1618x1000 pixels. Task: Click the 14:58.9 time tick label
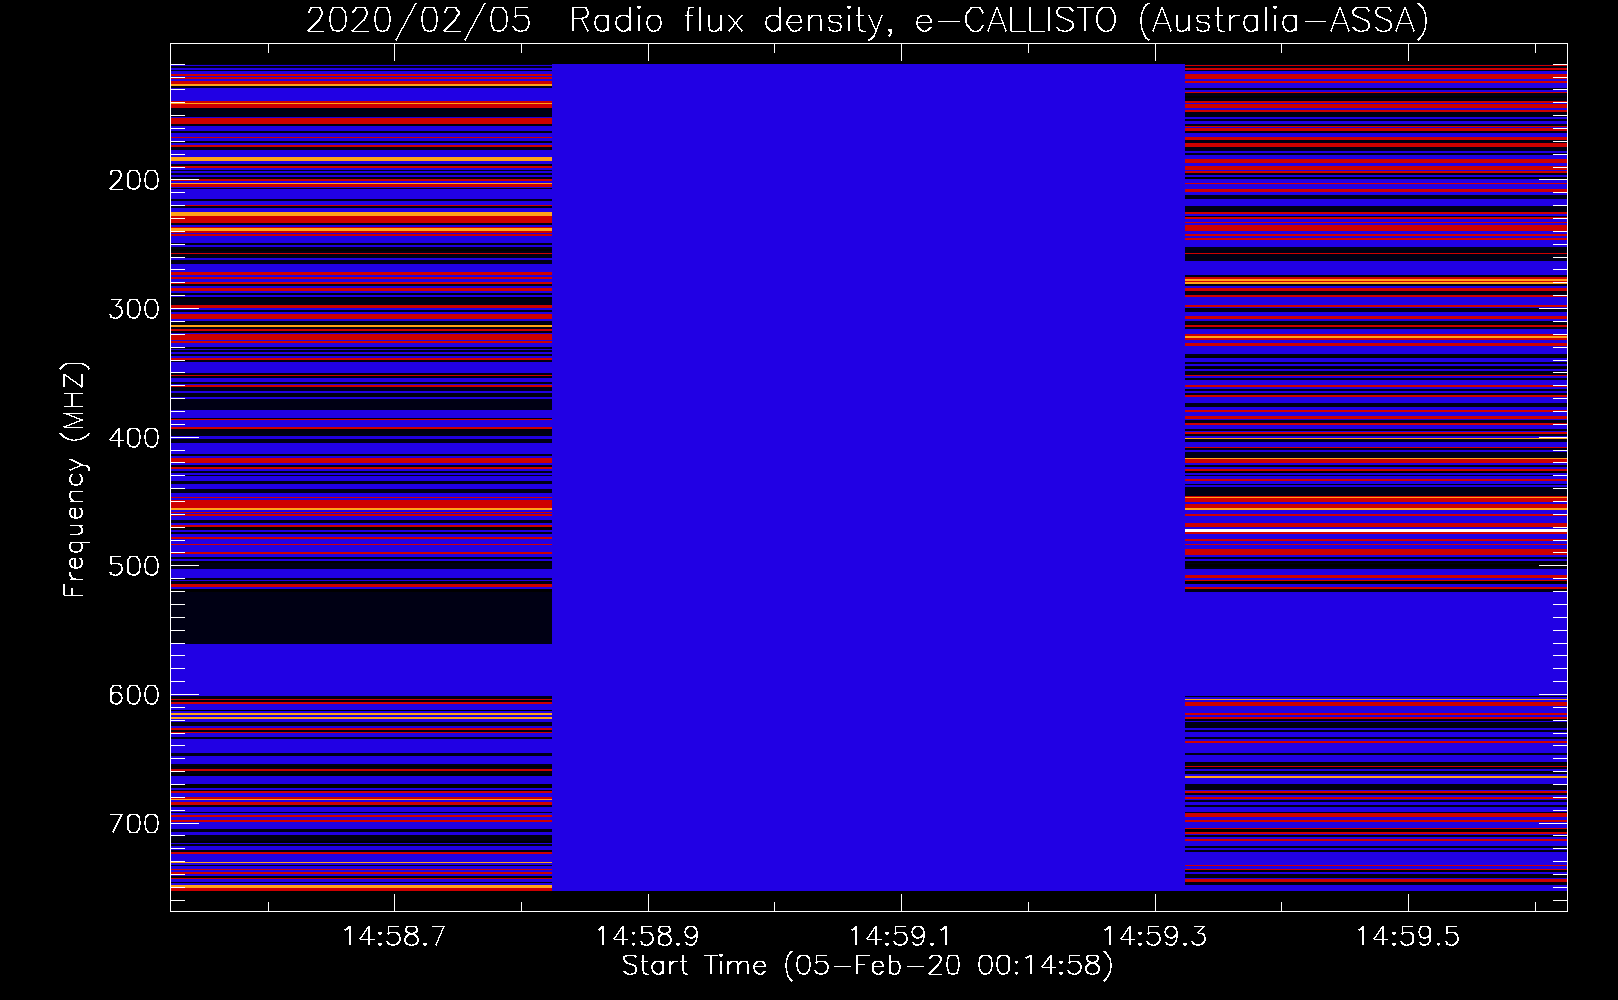pyautogui.click(x=647, y=937)
